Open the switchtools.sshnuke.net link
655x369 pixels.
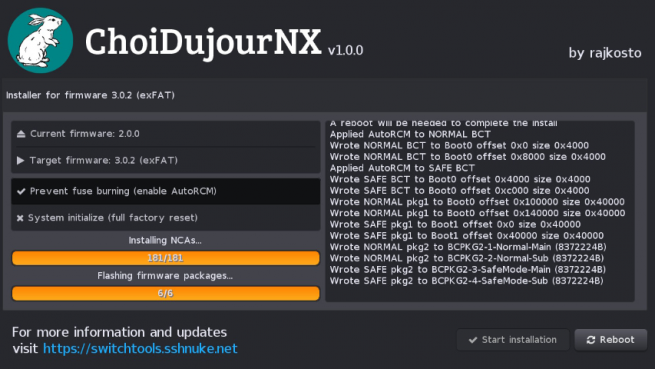[x=140, y=349]
